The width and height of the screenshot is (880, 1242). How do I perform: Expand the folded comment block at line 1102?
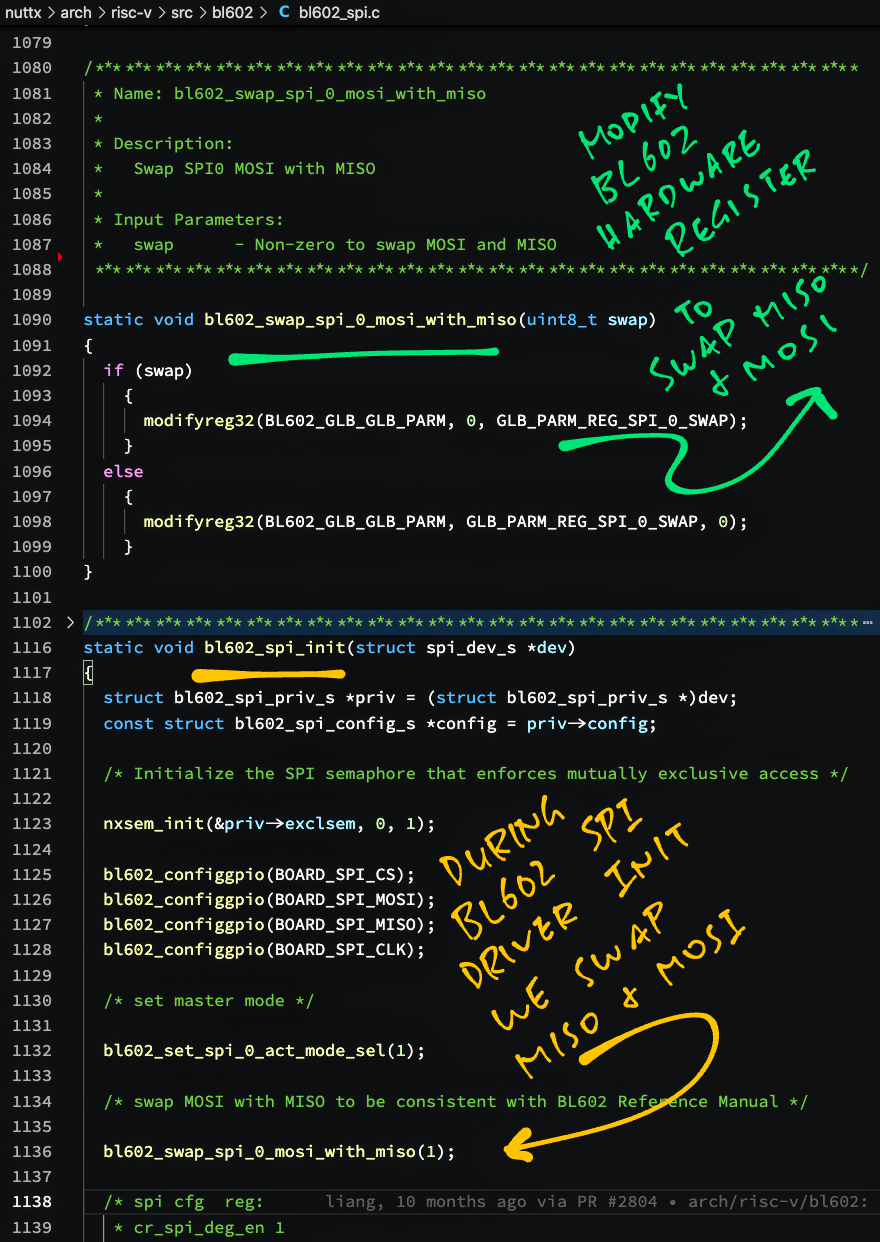tap(69, 622)
